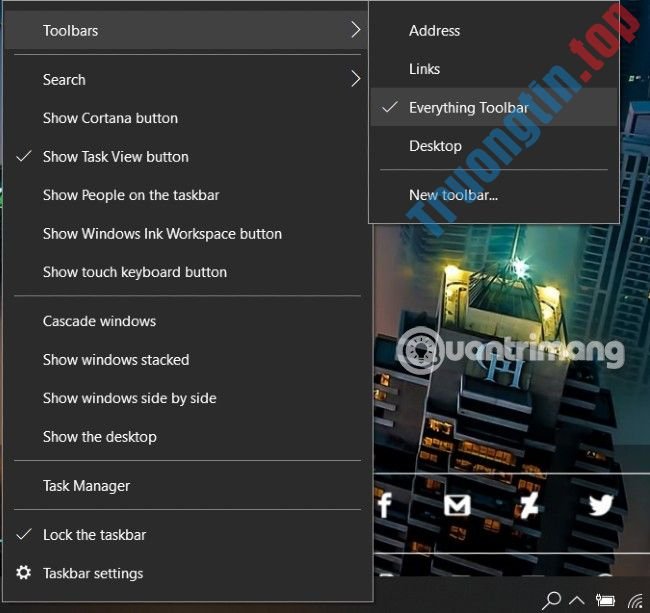Viewport: 650px width, 613px height.
Task: Toggle Lock the taskbar option
Action: click(x=187, y=535)
